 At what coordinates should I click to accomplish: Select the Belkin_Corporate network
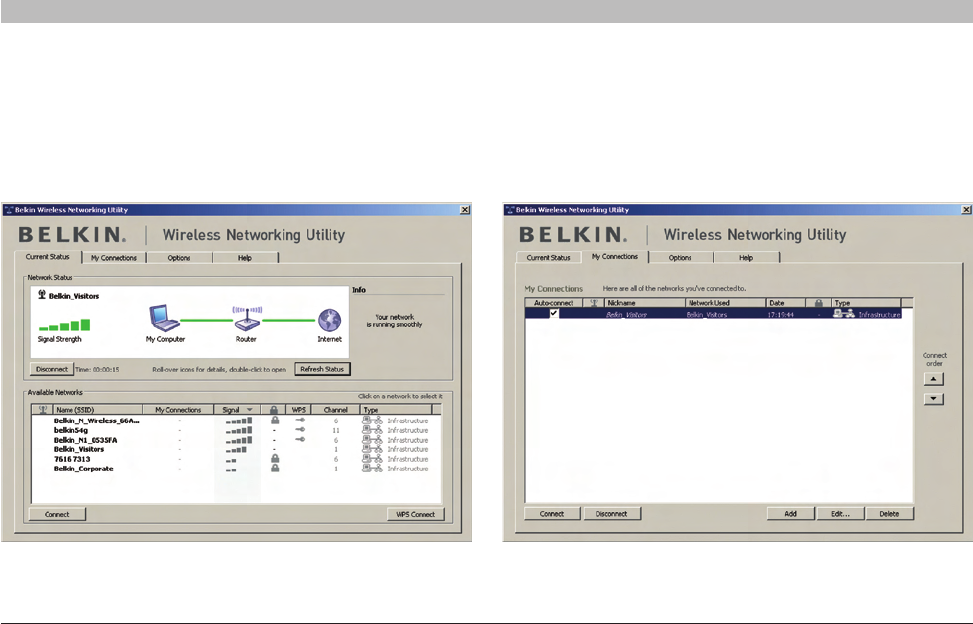(x=236, y=468)
